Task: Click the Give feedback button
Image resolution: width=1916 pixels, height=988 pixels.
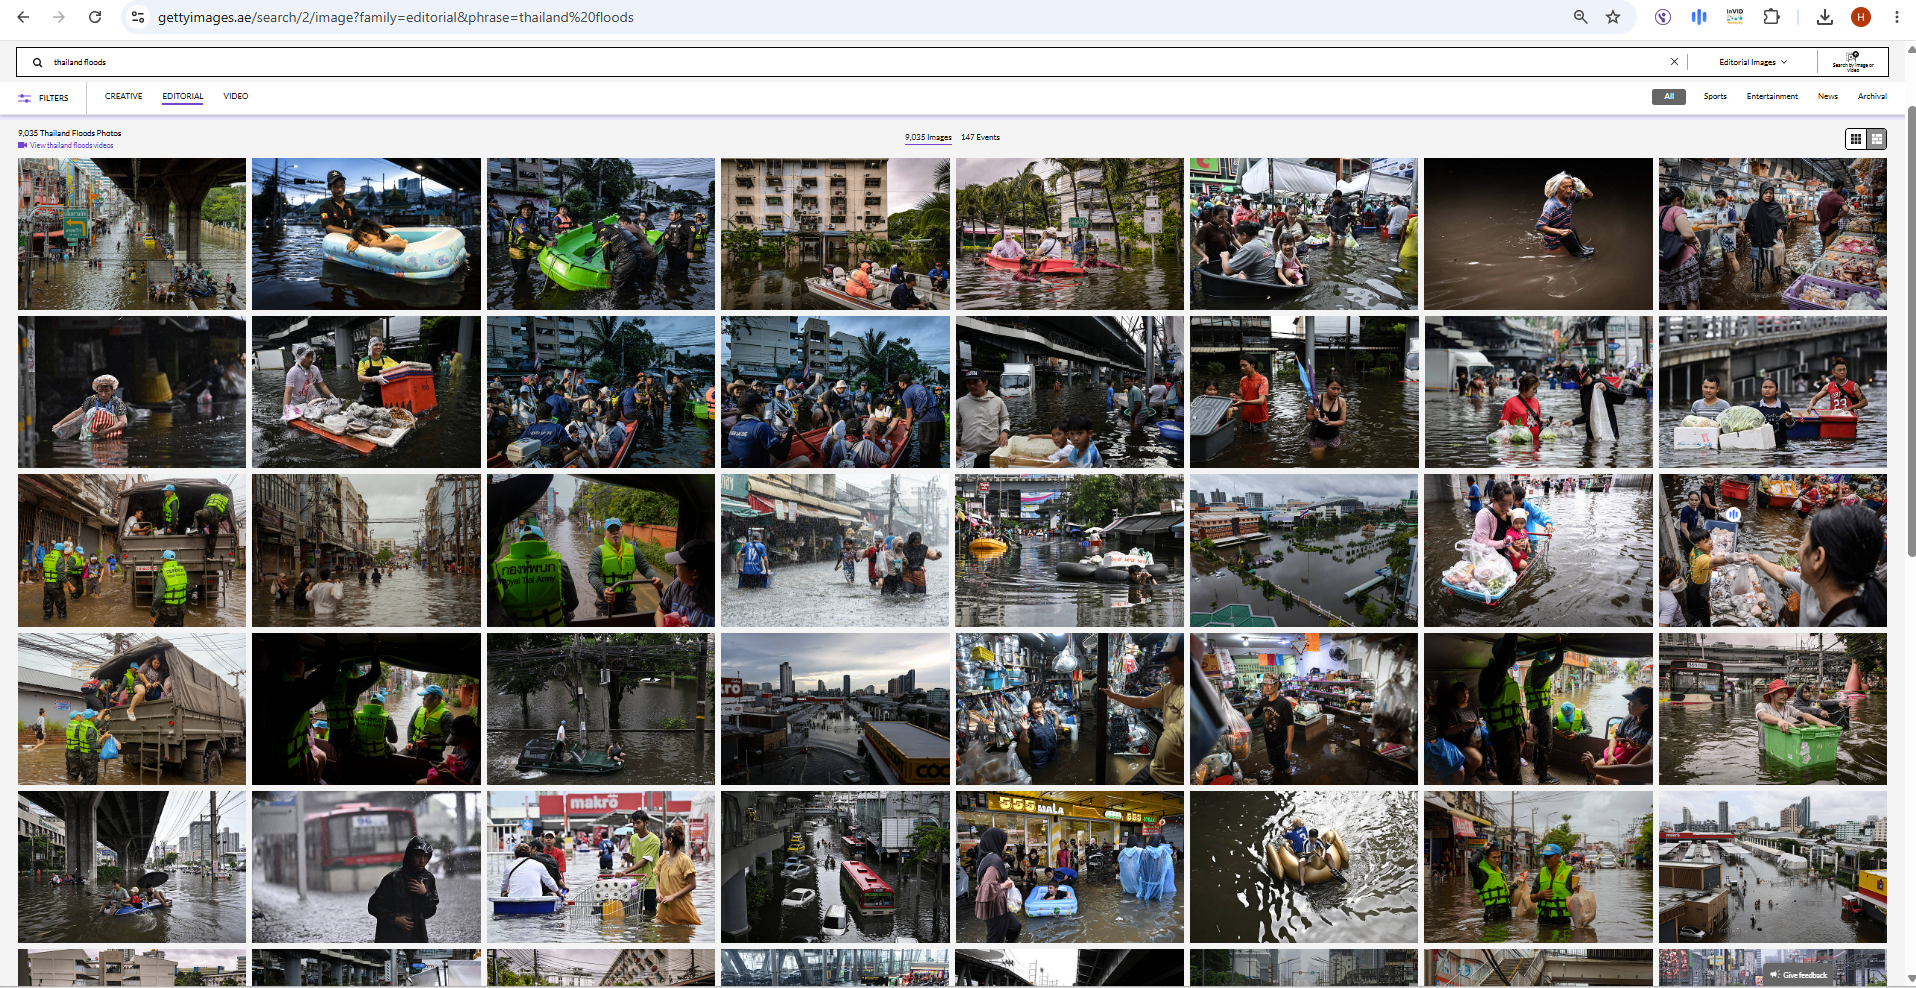Action: coord(1798,975)
